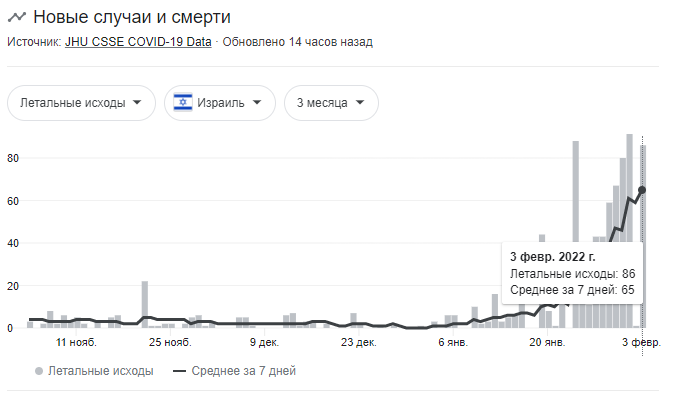Select the tall gray bar near 25 нояб.
673x395 pixels.
[x=145, y=304]
